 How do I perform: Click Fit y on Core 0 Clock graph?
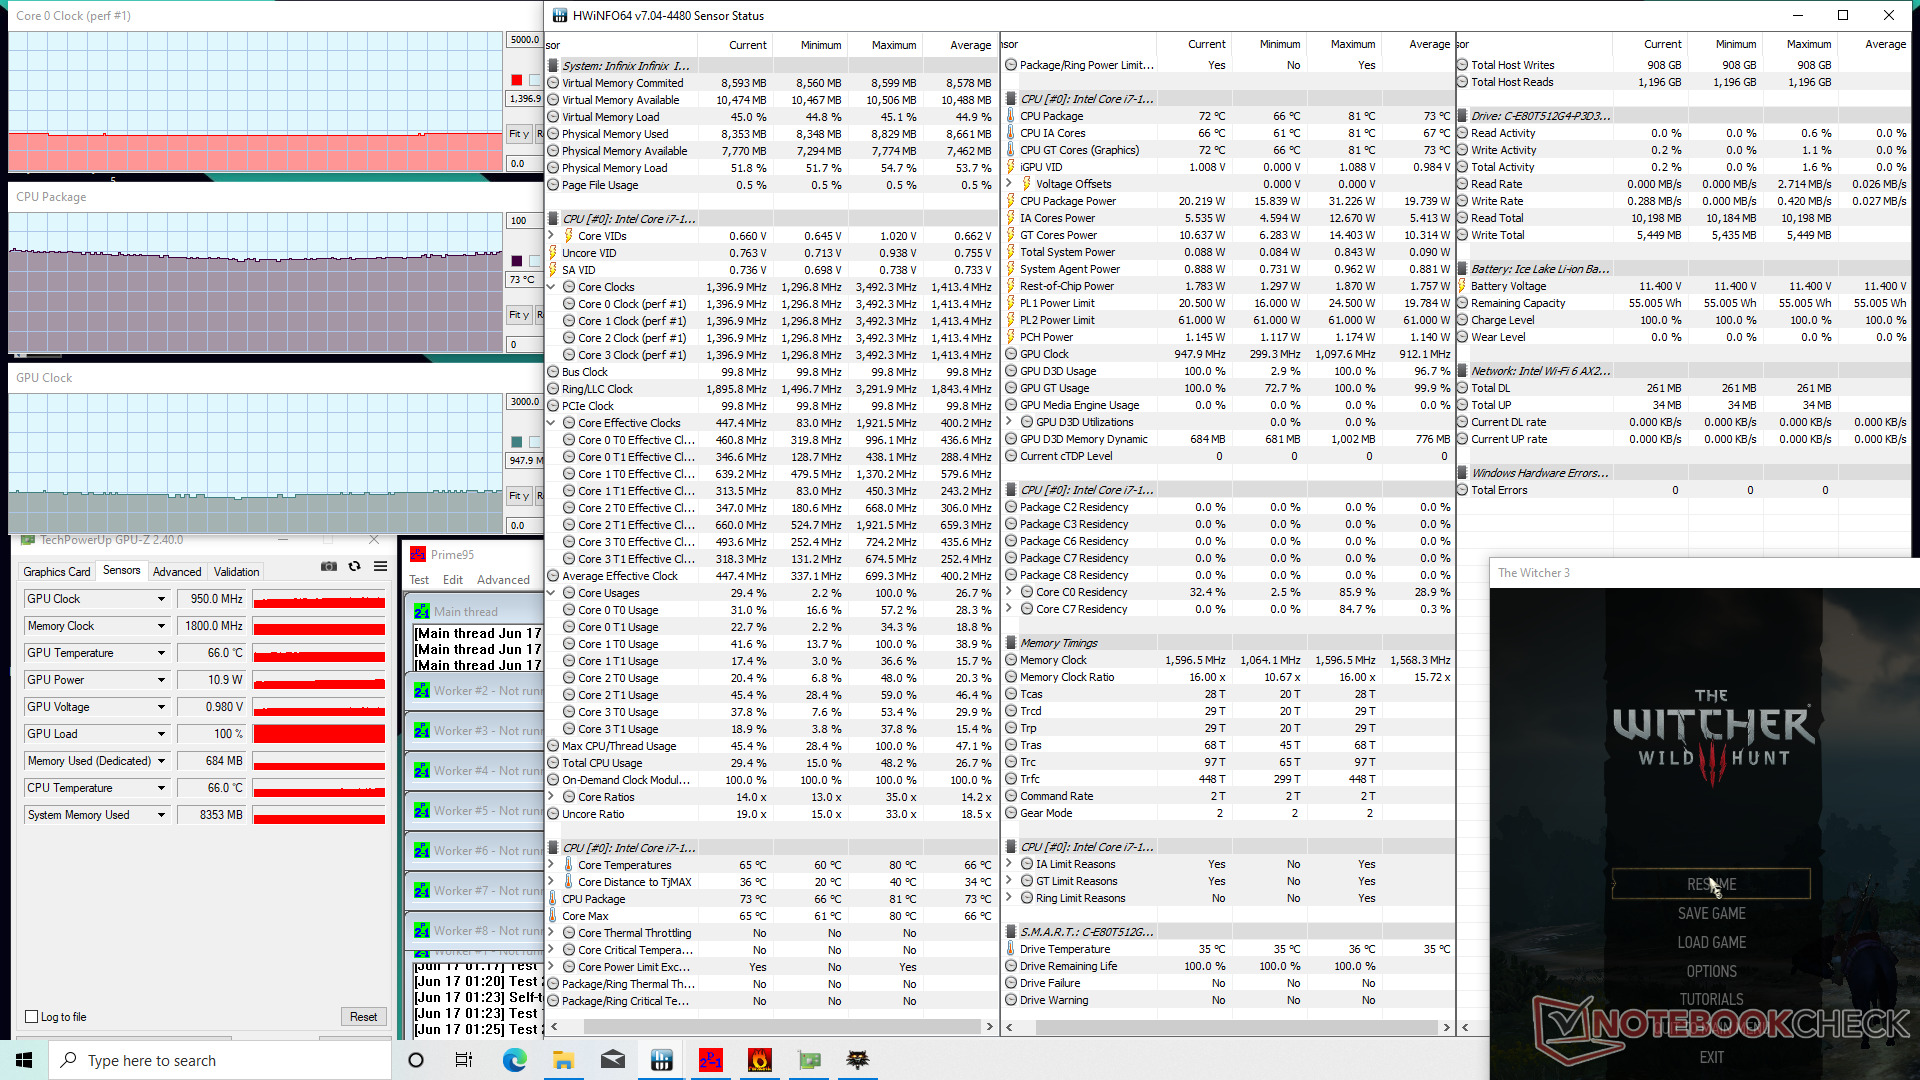click(x=518, y=134)
